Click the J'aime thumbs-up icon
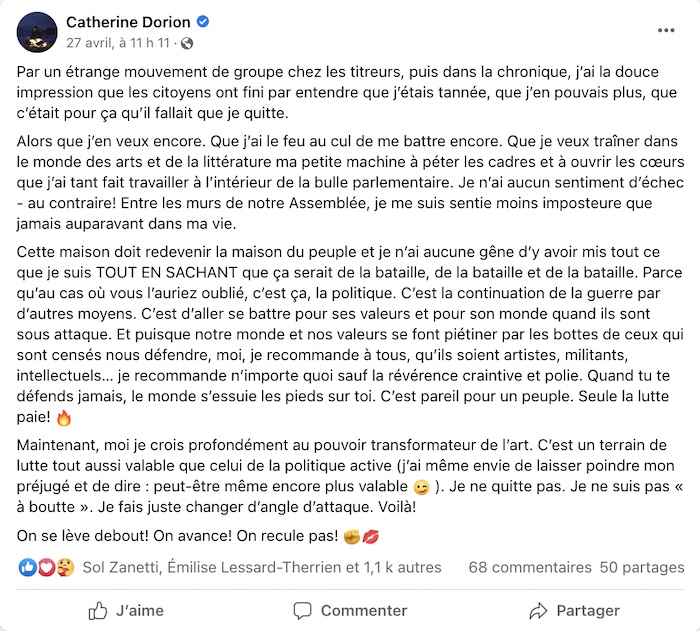Screen dimensions: 700x631 pos(98,610)
